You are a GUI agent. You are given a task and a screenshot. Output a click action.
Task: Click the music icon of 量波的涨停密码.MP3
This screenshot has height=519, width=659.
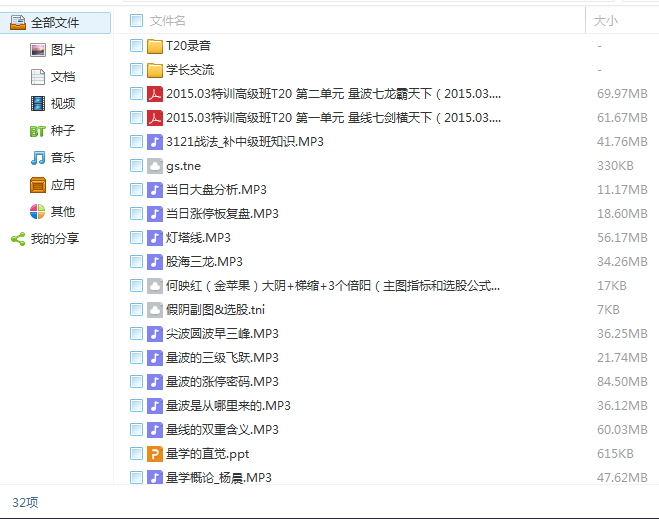coord(155,382)
